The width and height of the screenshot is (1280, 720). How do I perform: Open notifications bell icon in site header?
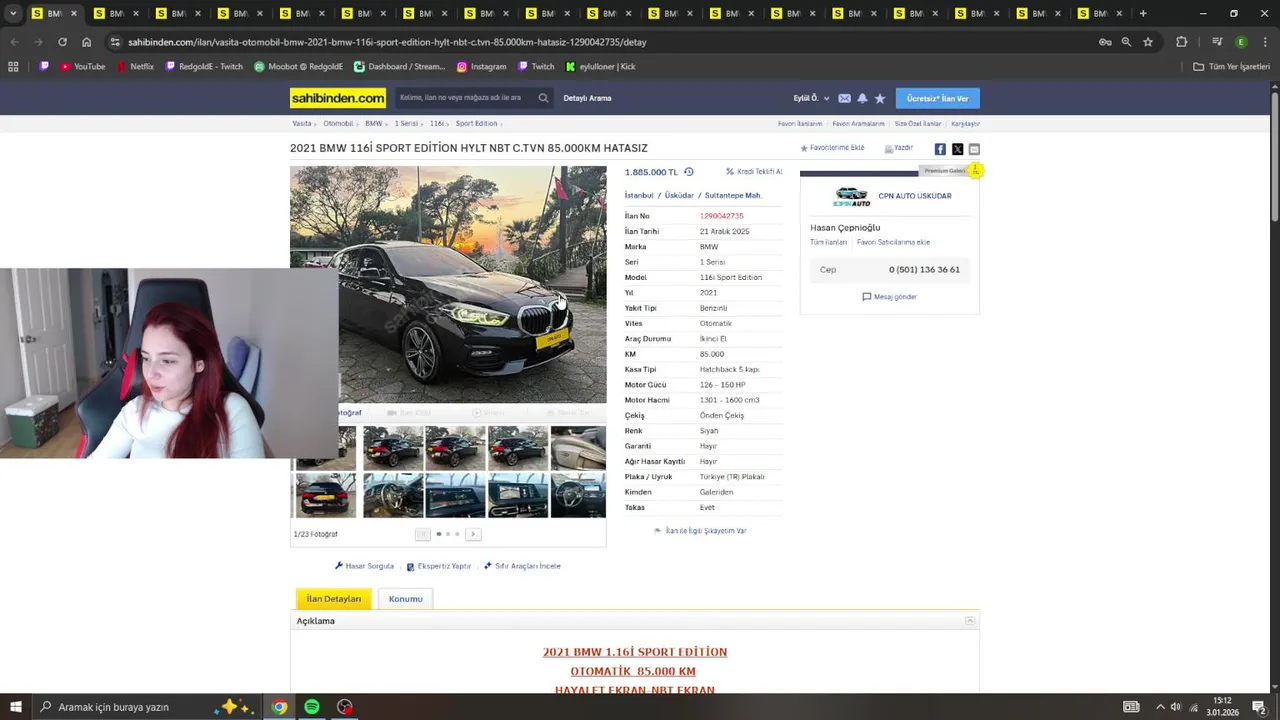[862, 98]
